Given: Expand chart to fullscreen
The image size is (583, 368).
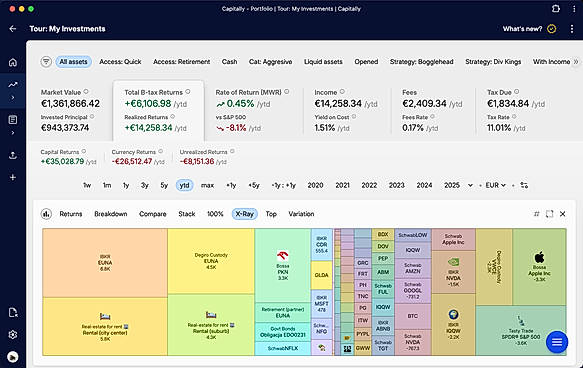Looking at the screenshot, I should pyautogui.click(x=550, y=214).
